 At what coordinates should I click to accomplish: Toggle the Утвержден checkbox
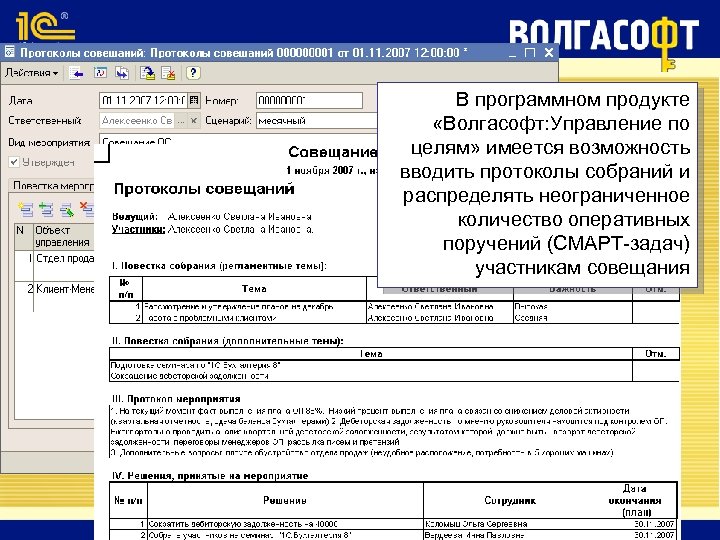[14, 162]
